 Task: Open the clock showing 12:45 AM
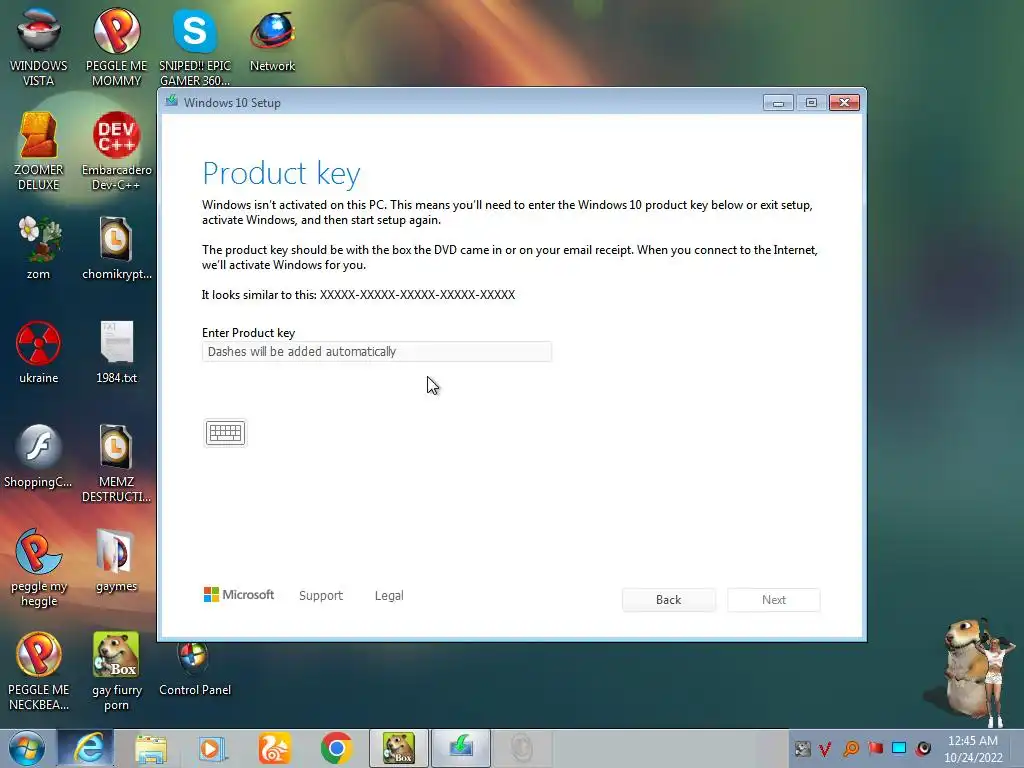[973, 749]
